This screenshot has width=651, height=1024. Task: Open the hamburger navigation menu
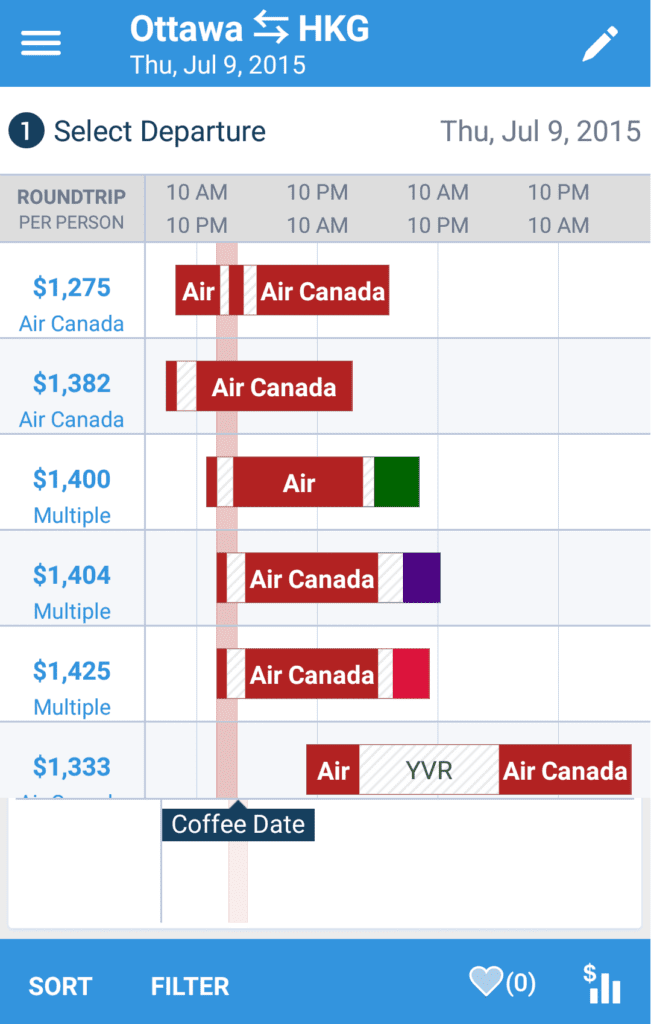point(41,43)
